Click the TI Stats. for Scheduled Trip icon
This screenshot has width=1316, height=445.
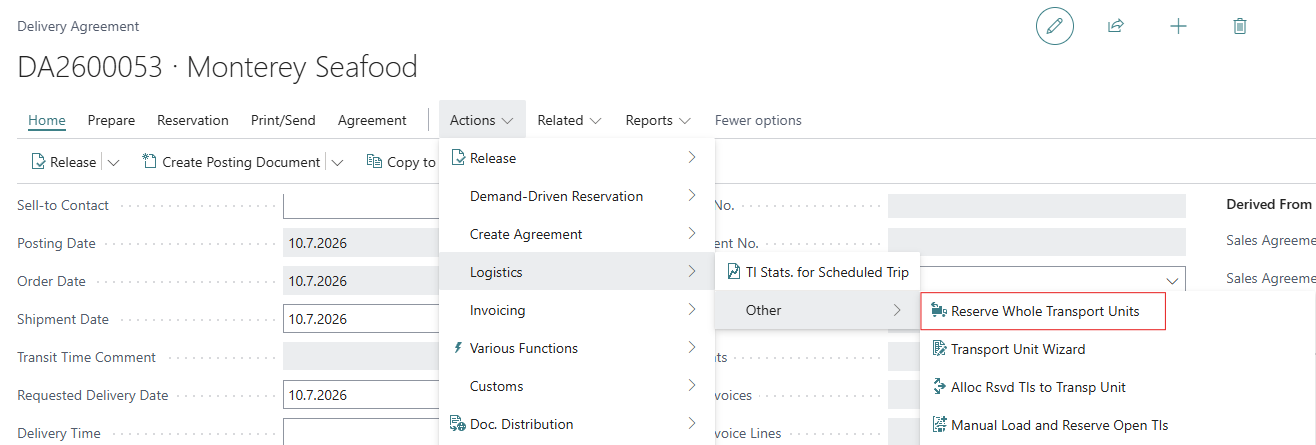click(733, 272)
